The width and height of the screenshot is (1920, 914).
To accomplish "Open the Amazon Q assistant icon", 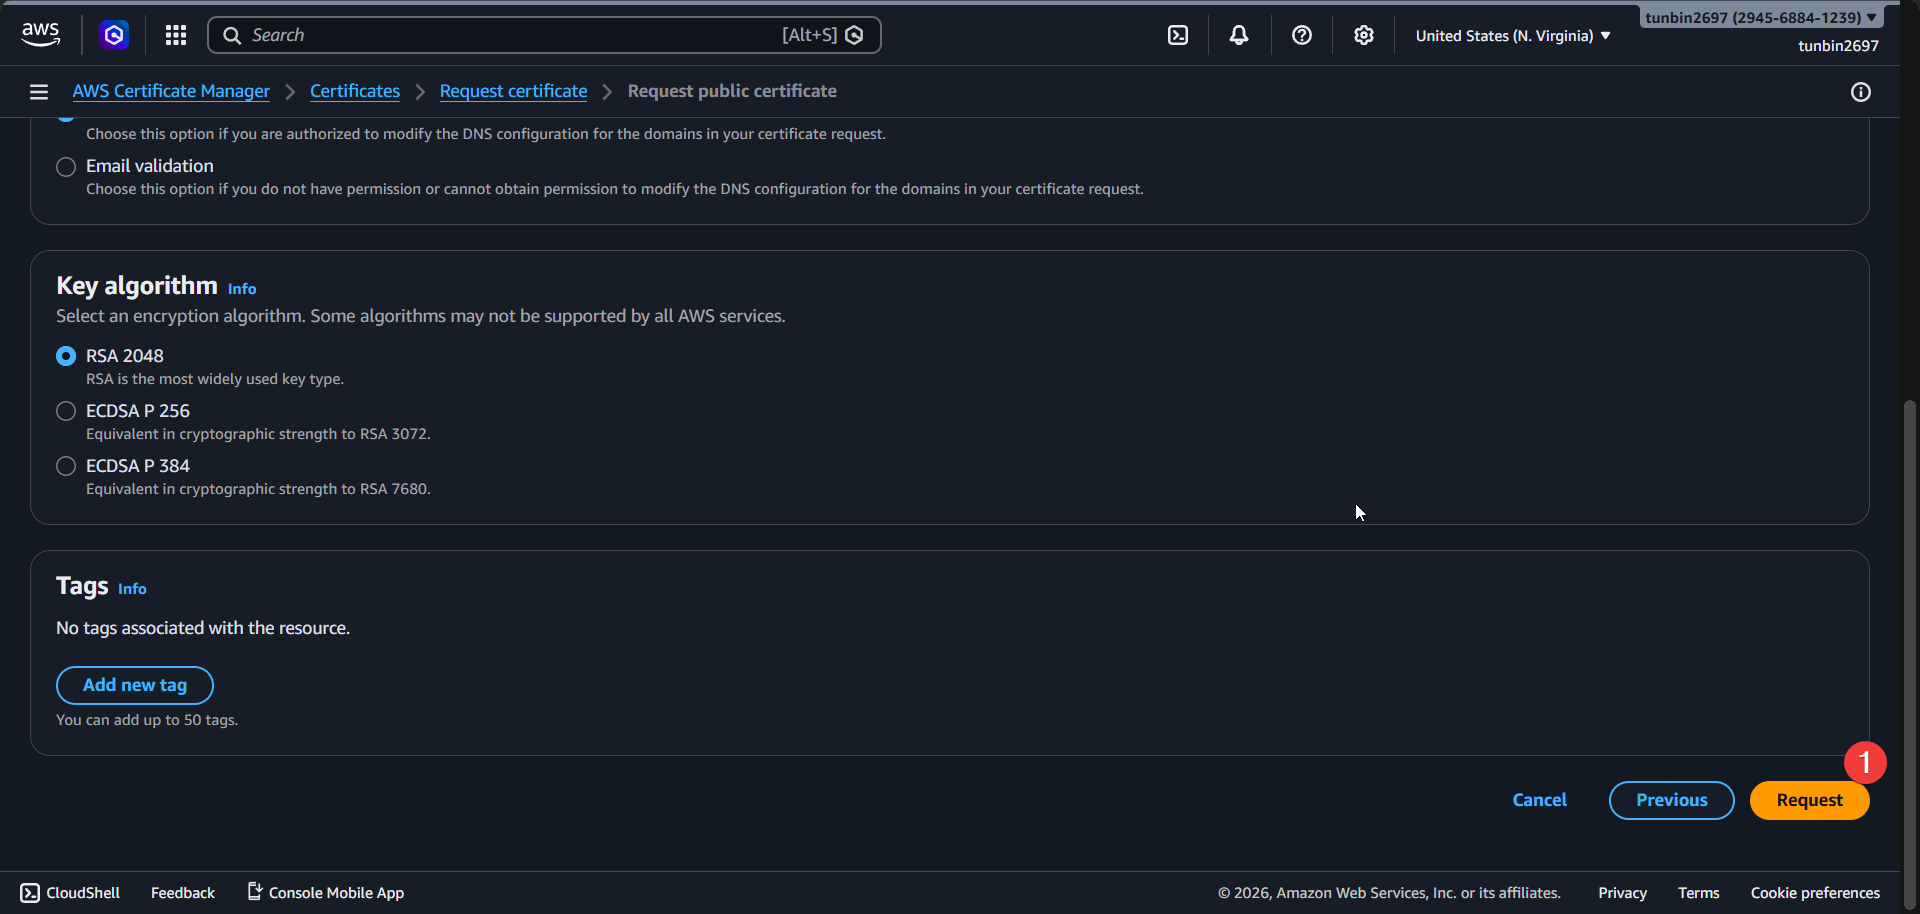I will coord(114,35).
